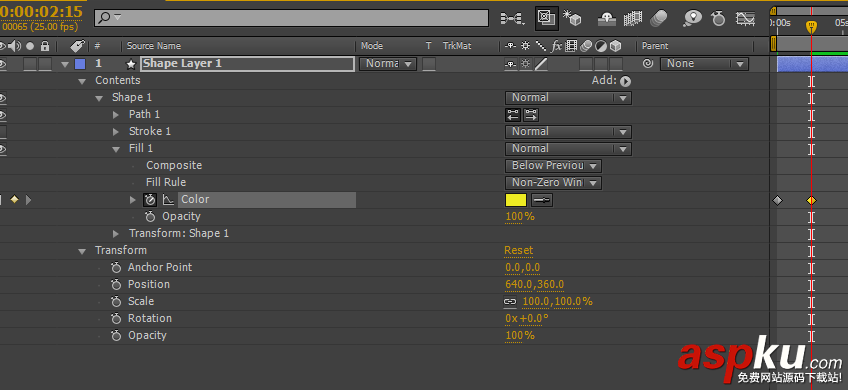Expand the Stroke 1 group
This screenshot has height=390, width=848.
[116, 132]
